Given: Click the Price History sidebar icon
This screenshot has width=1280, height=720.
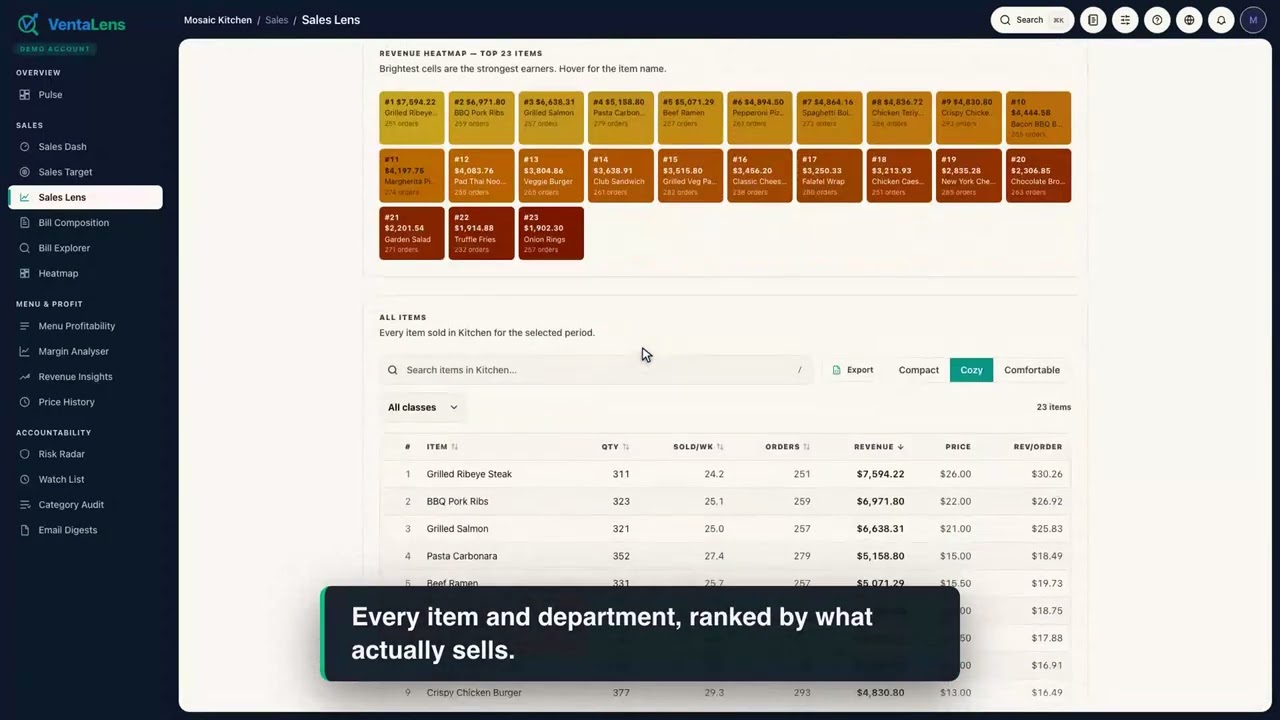Looking at the screenshot, I should [x=25, y=402].
